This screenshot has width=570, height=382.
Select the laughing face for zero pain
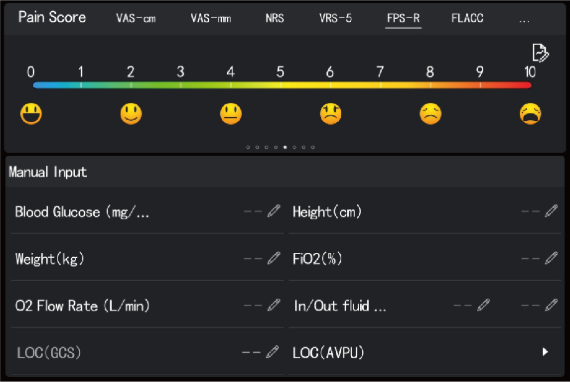tap(31, 114)
